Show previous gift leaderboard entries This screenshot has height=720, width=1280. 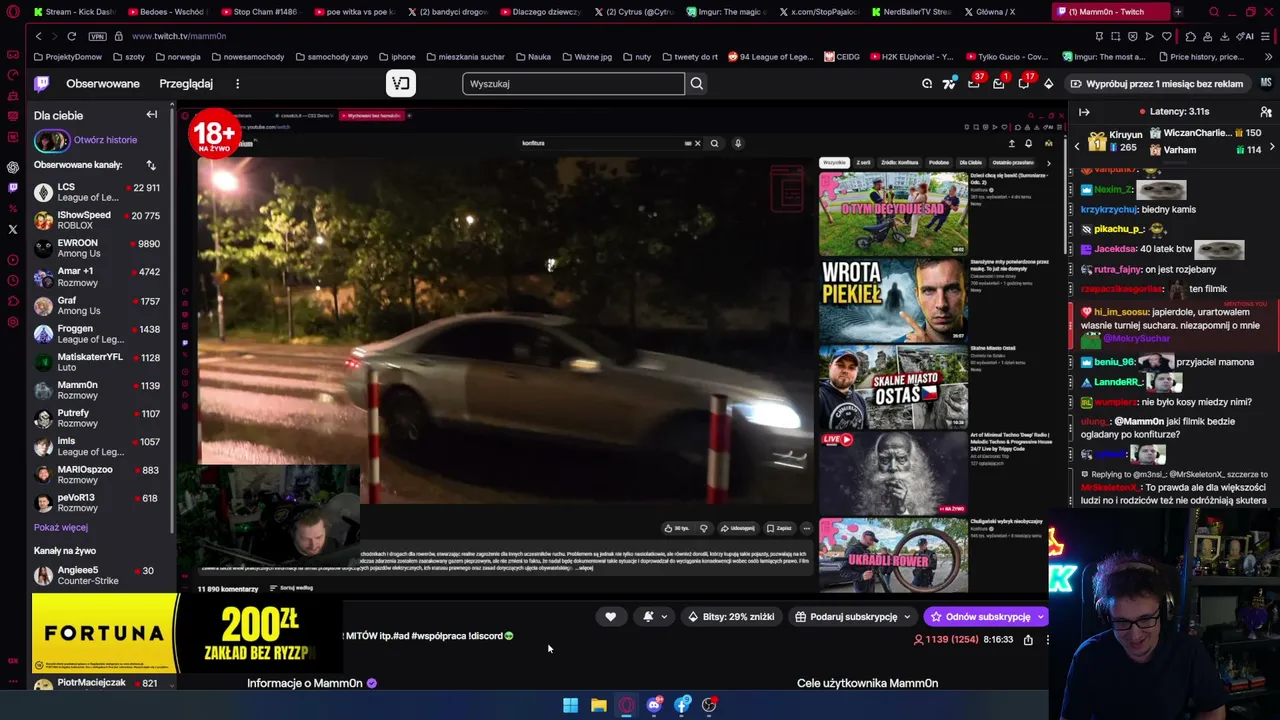click(1077, 147)
